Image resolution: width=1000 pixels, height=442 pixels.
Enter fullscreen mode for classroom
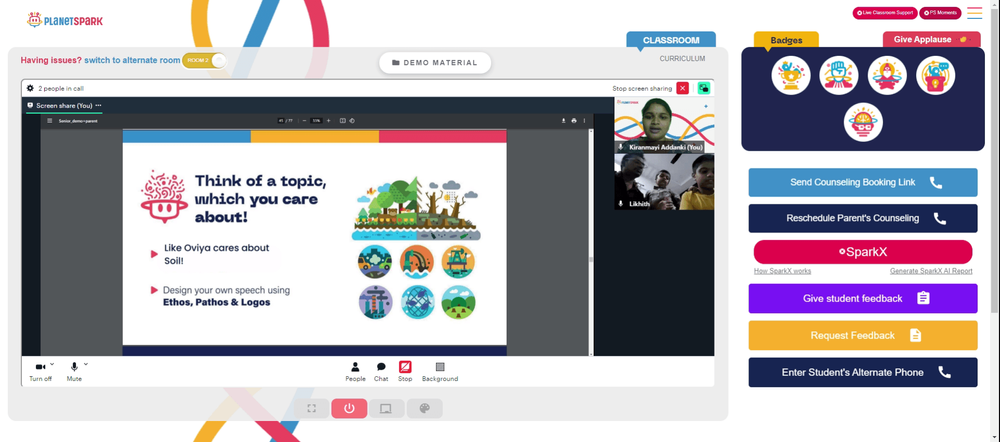311,408
